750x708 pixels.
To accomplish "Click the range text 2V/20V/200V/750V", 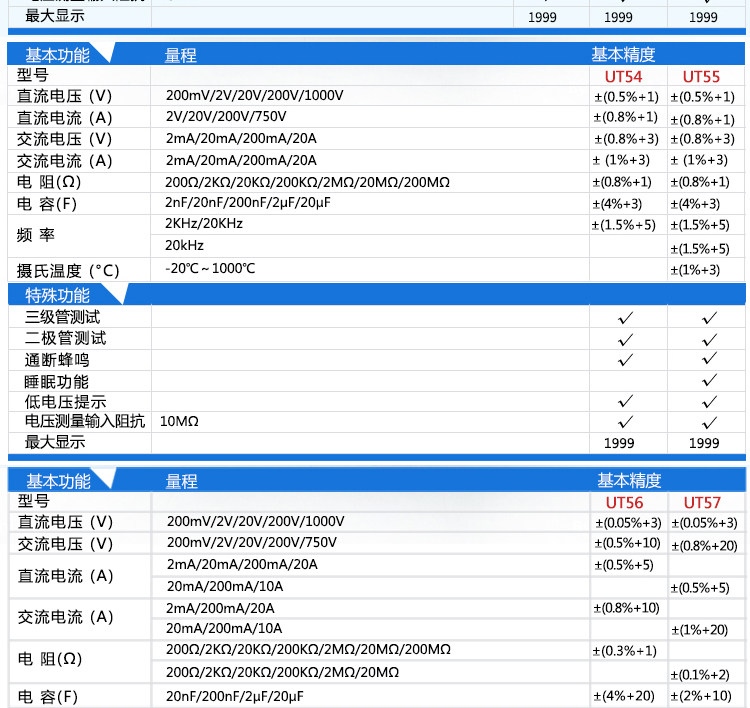I will (x=226, y=116).
